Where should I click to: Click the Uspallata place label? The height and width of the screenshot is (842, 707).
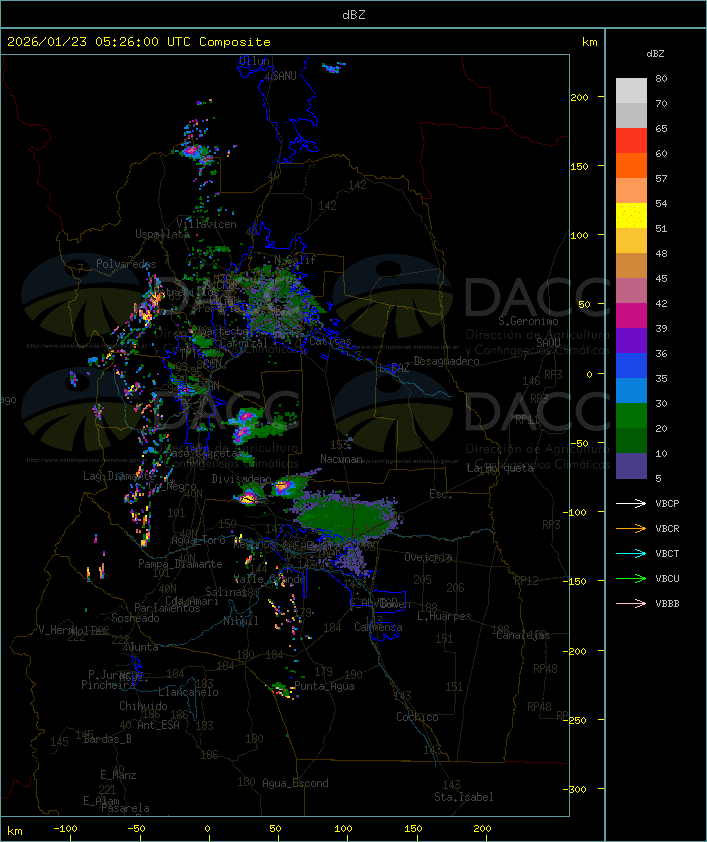[162, 234]
